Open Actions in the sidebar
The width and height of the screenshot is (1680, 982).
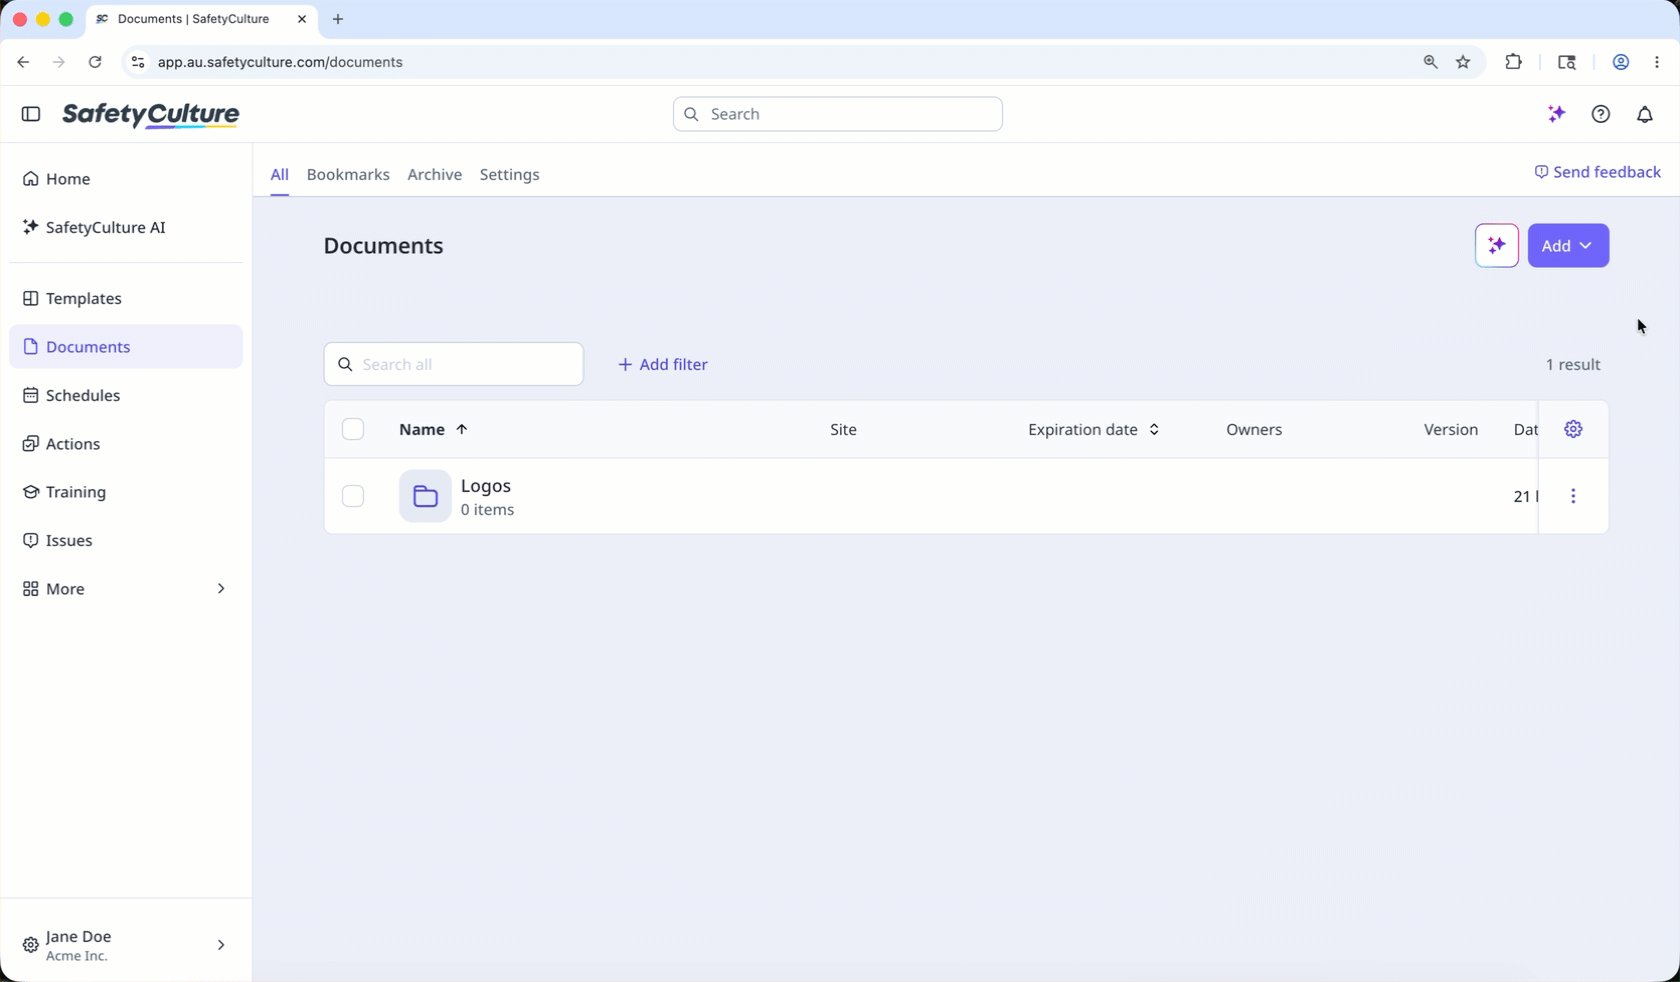[x=126, y=444]
